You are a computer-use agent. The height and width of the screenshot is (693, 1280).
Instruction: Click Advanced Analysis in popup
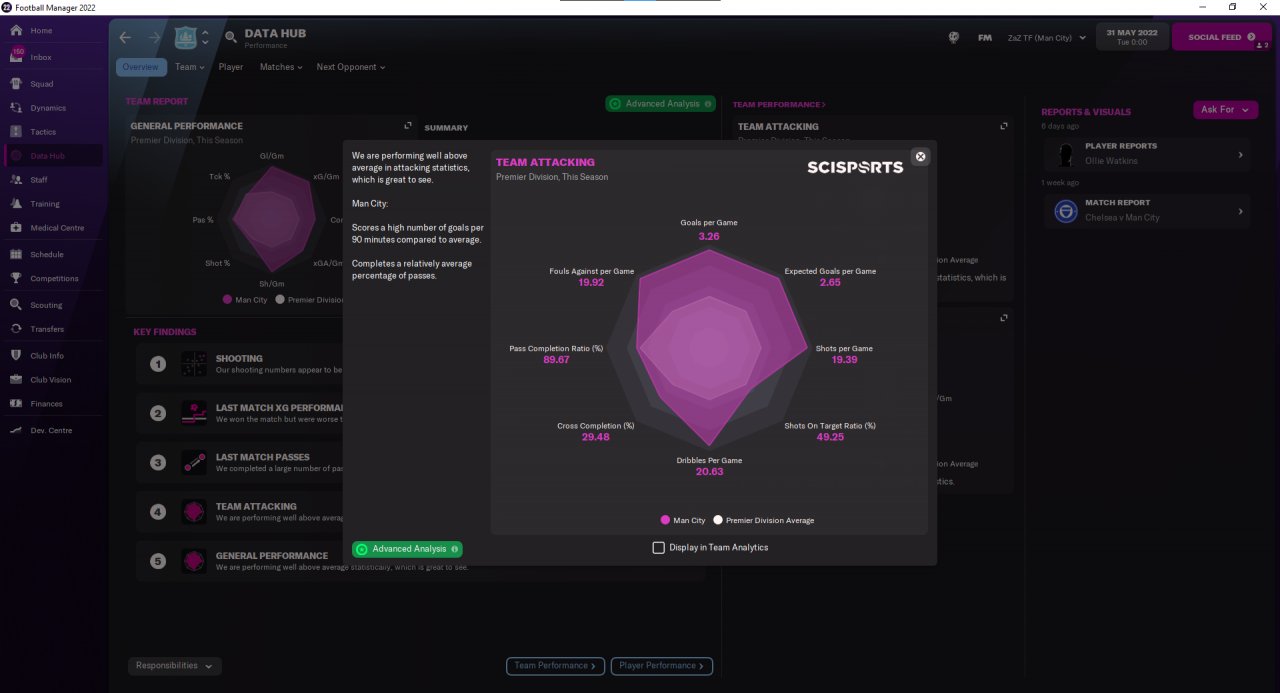coord(407,549)
